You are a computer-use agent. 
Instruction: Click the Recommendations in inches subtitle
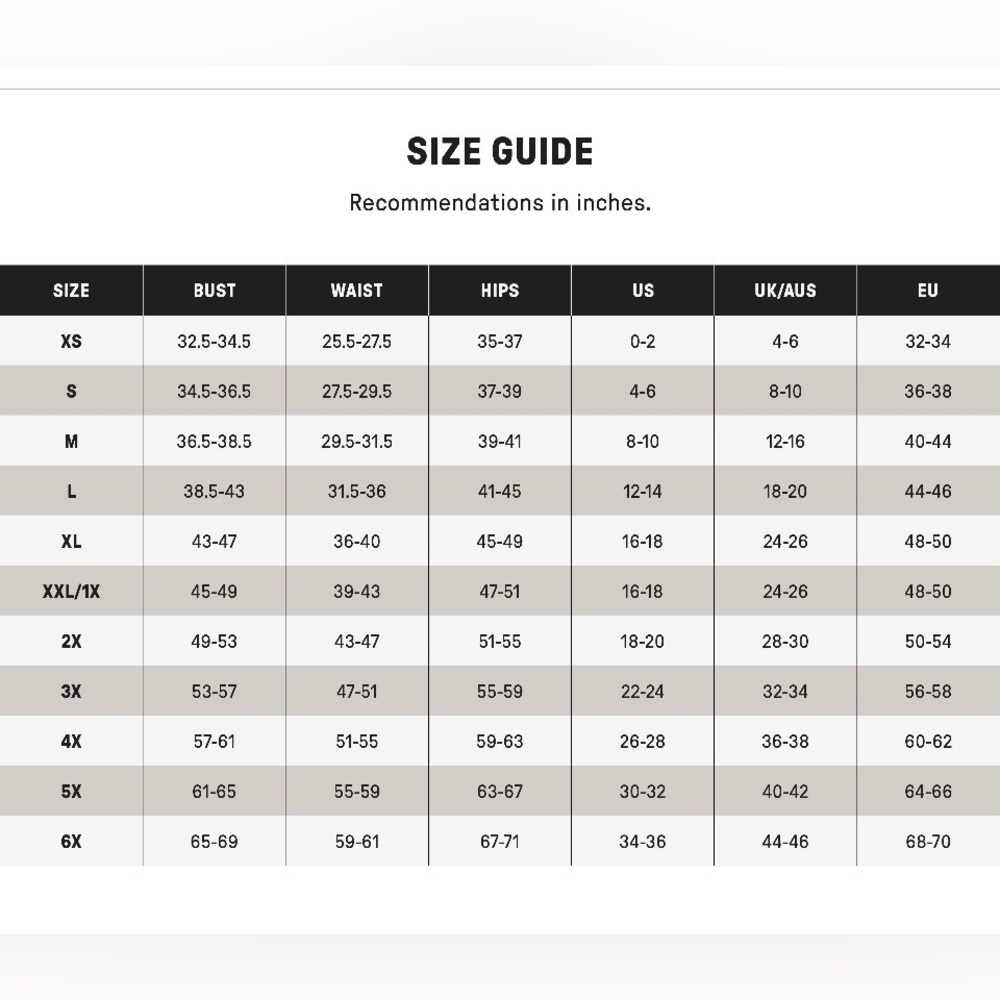(500, 203)
